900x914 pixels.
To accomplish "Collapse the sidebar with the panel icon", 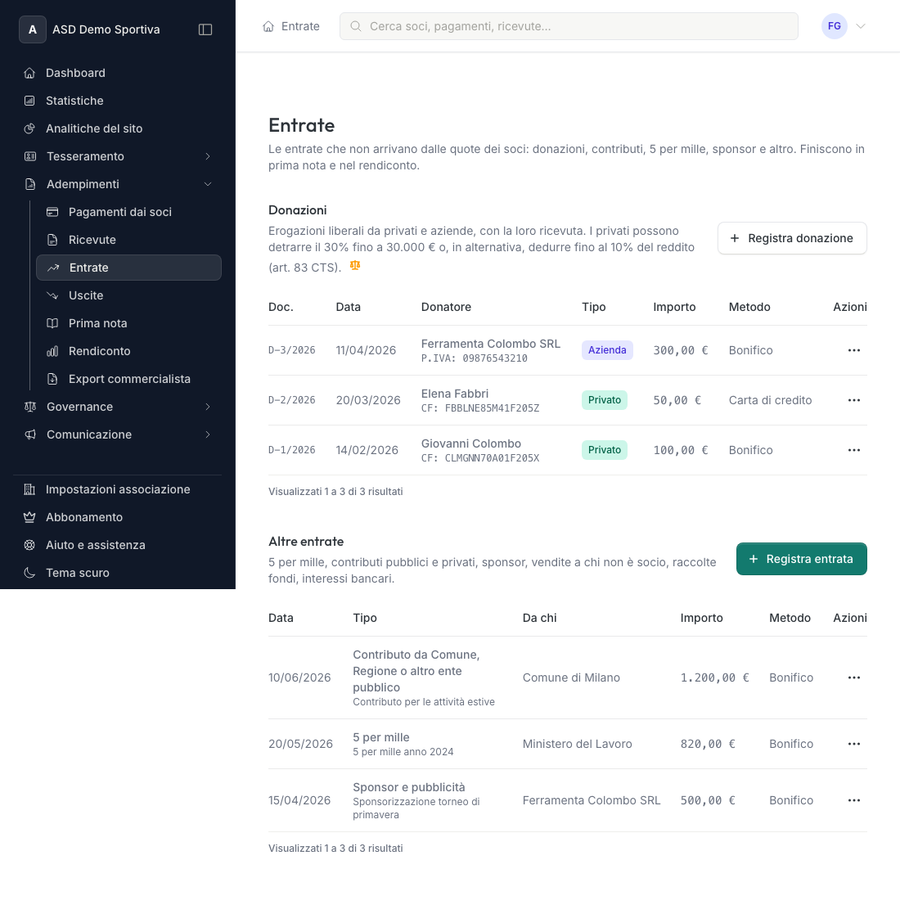I will pyautogui.click(x=205, y=30).
